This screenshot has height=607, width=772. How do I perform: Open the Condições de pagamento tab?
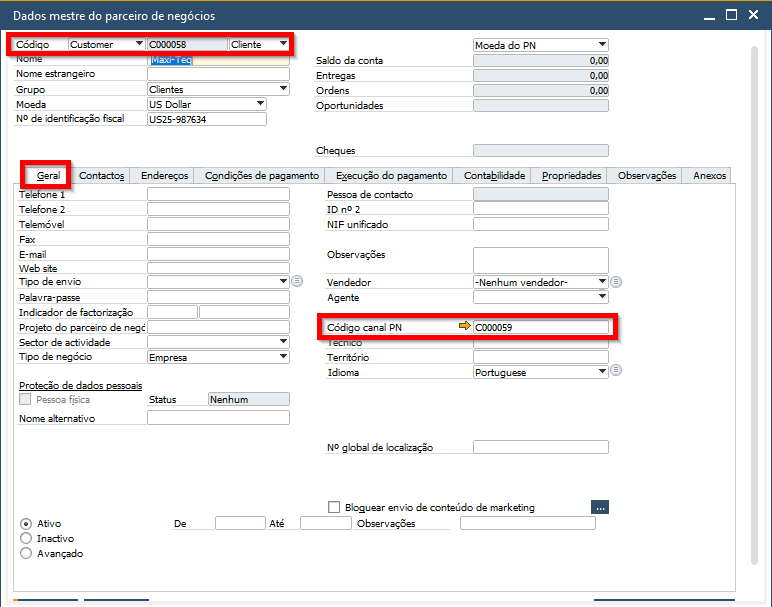tap(262, 176)
